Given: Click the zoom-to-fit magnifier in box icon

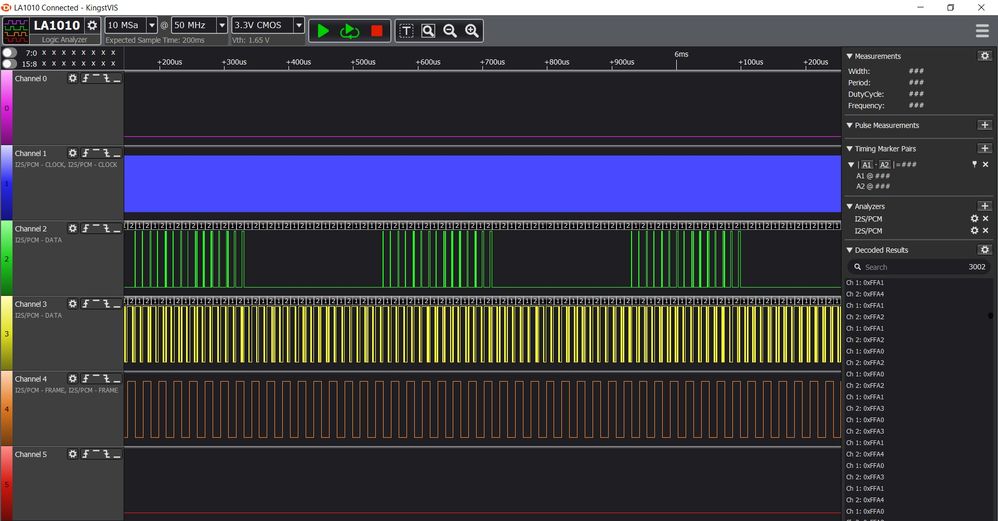Looking at the screenshot, I should (x=428, y=31).
